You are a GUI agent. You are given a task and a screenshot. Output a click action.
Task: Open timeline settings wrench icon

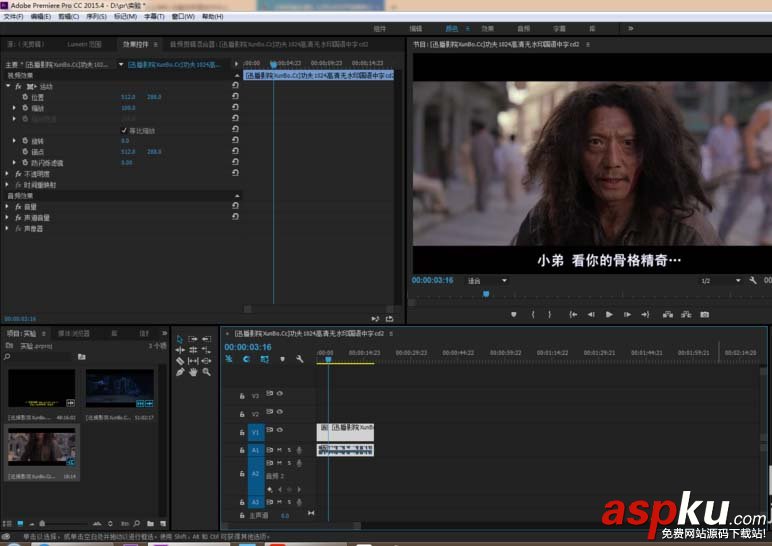pyautogui.click(x=299, y=359)
